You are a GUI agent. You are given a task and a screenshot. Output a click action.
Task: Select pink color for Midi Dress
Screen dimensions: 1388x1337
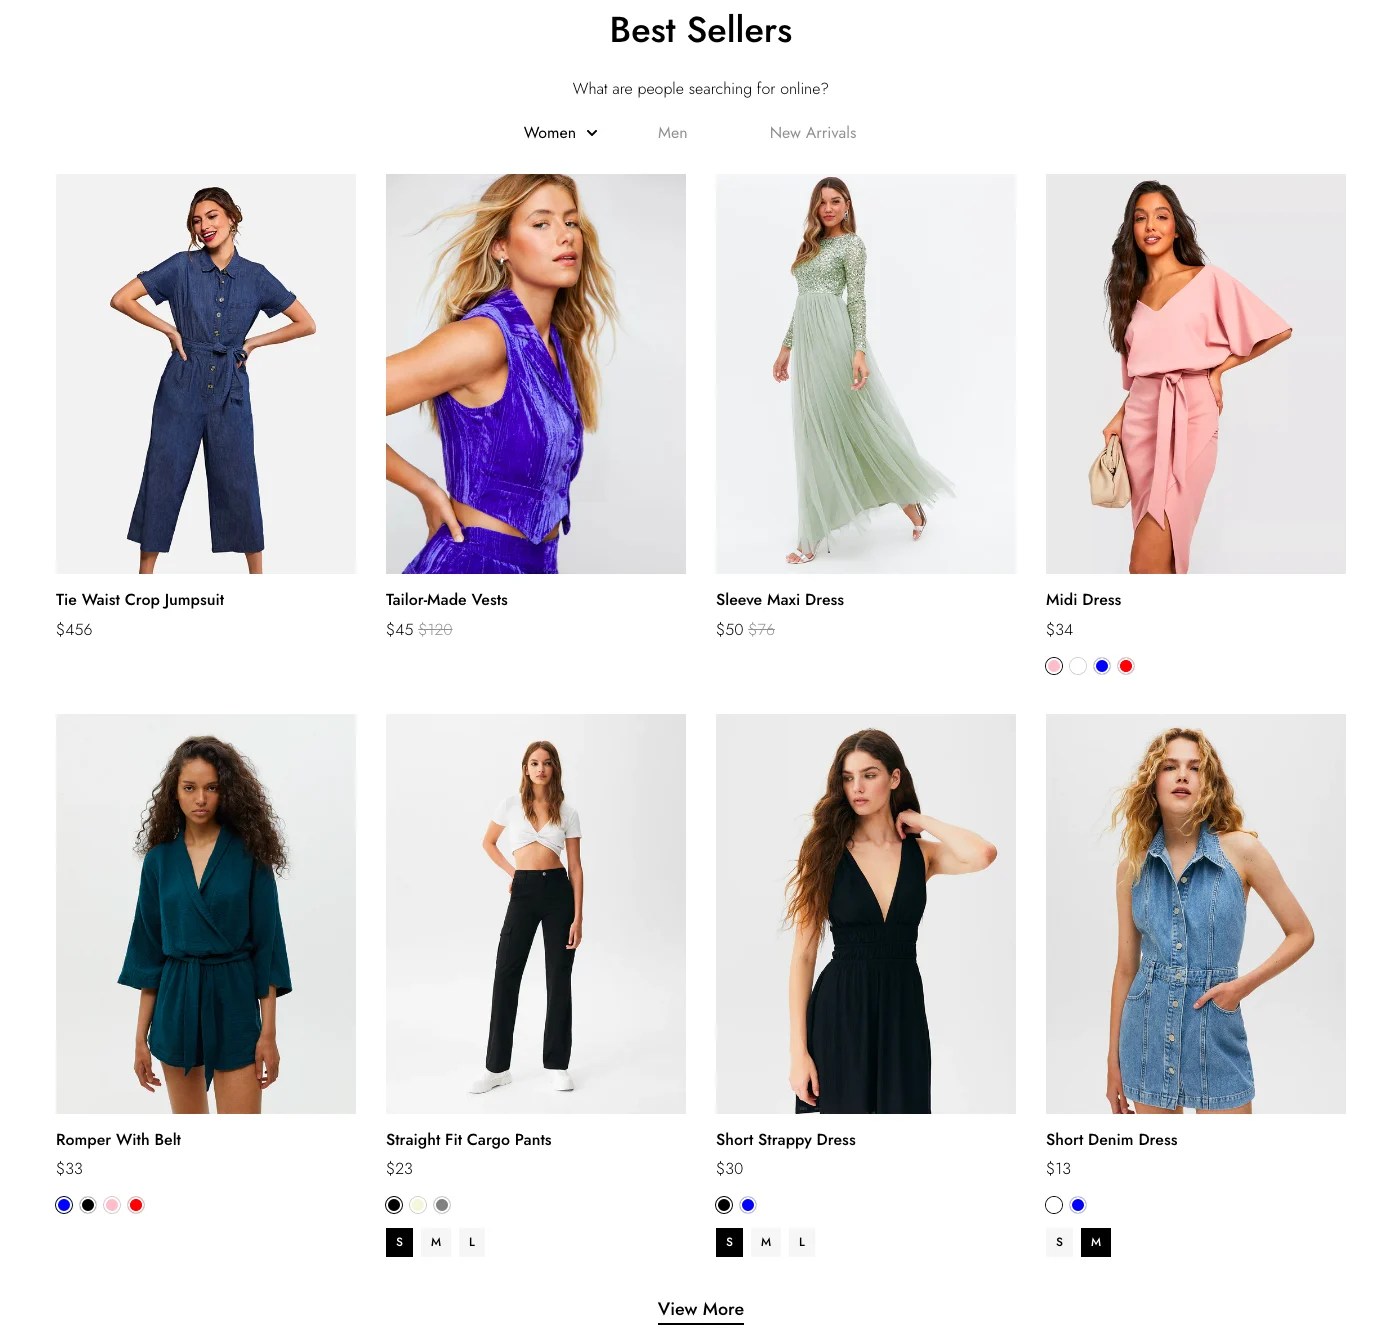click(1054, 666)
